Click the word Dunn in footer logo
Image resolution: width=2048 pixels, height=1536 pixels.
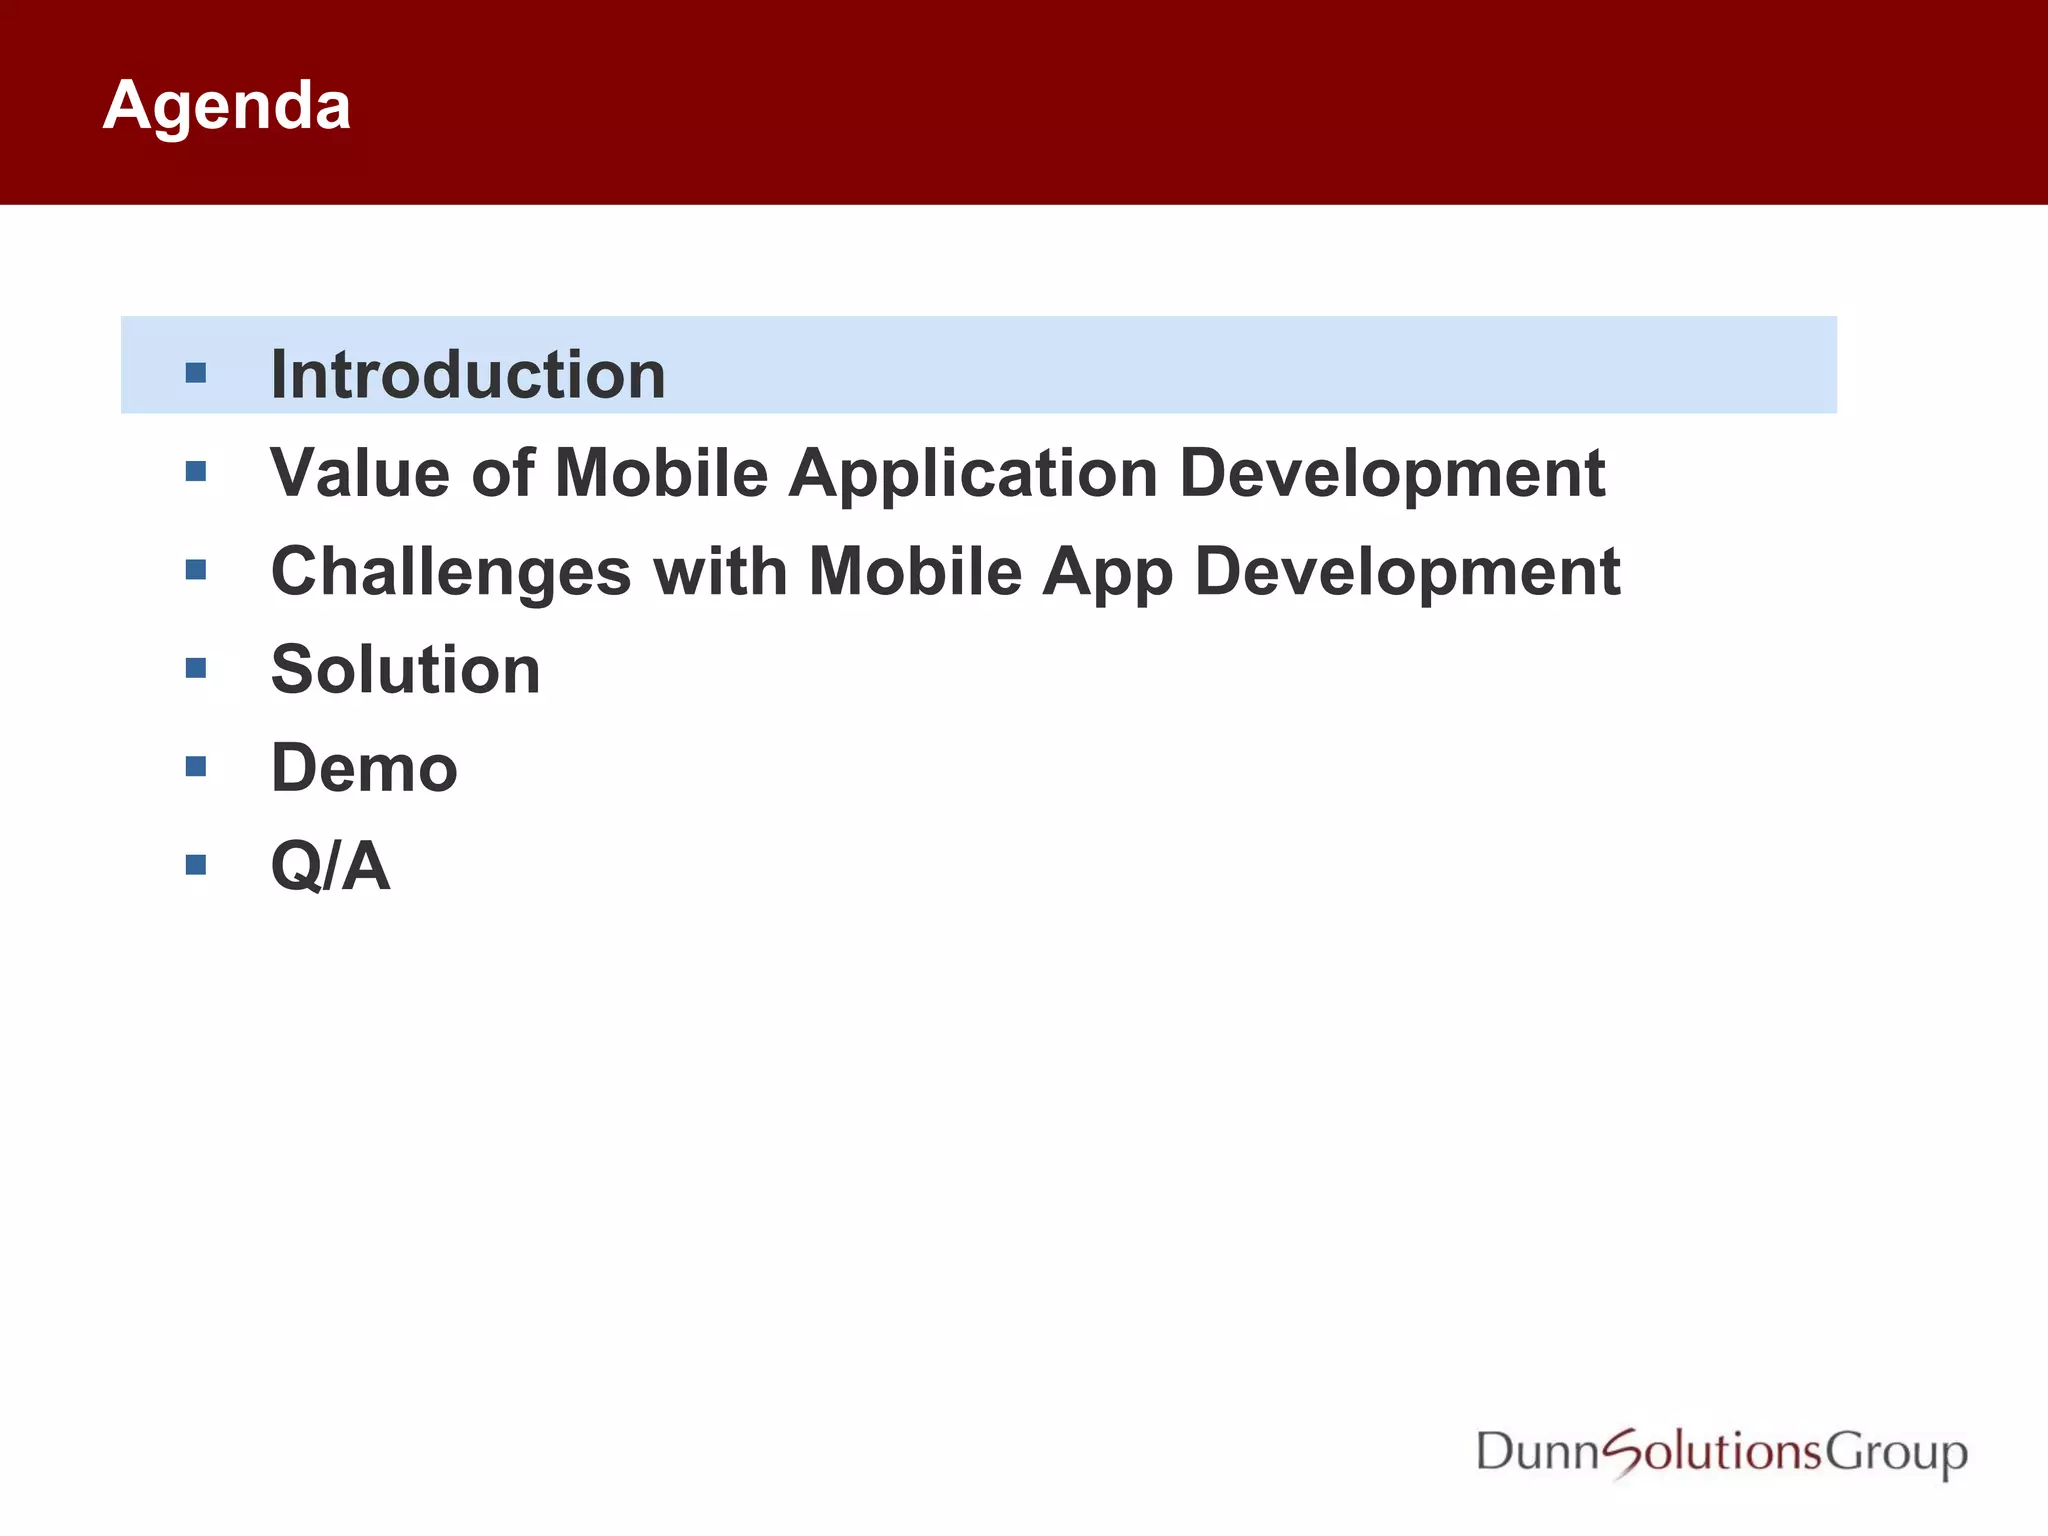pos(1538,1452)
